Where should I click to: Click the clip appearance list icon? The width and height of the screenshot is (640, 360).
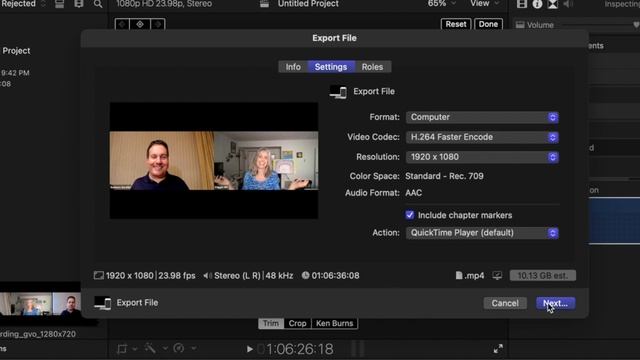pos(60,4)
